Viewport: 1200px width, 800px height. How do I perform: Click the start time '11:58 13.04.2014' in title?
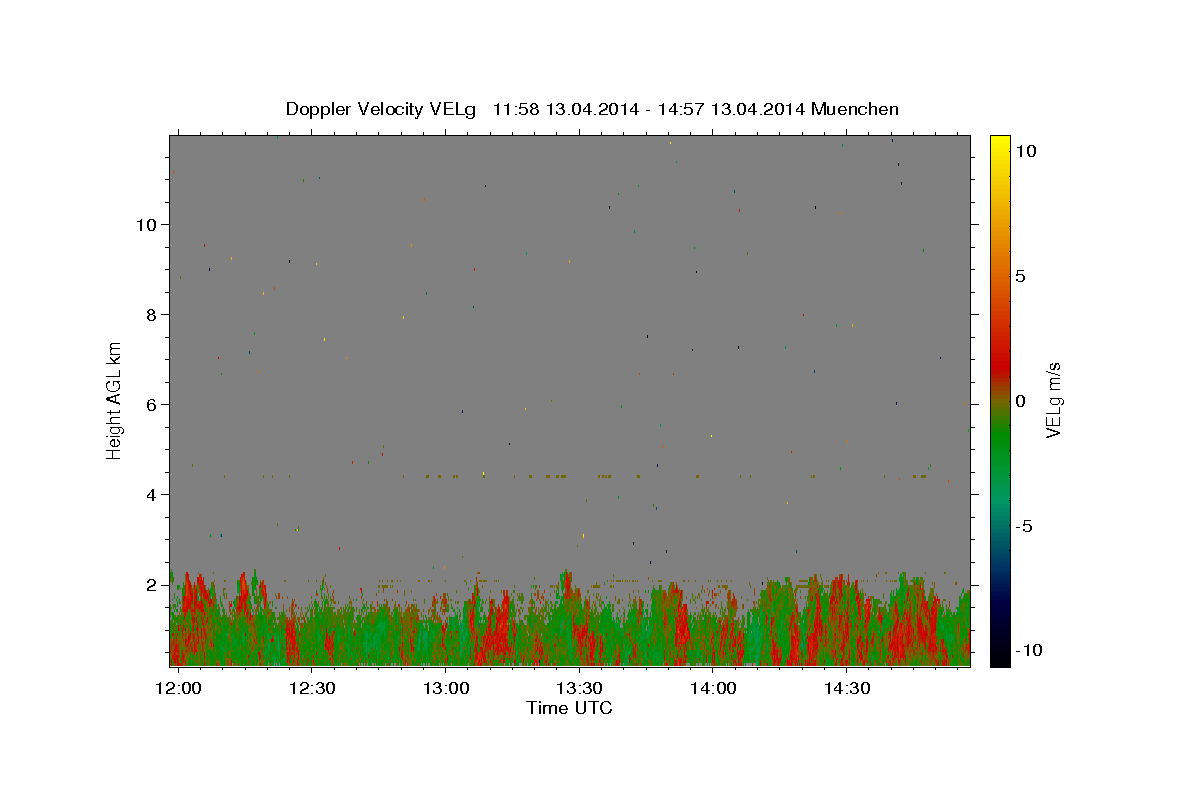565,109
